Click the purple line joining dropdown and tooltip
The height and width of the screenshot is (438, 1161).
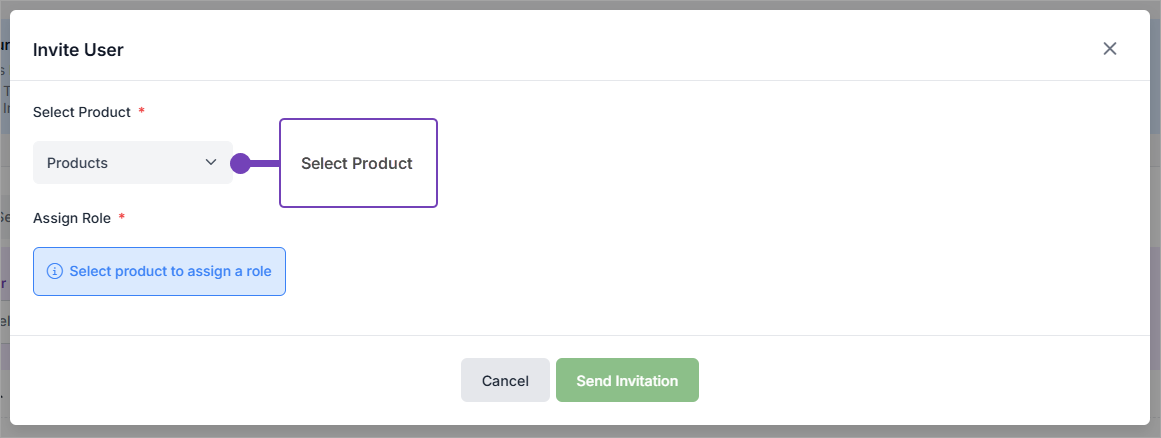click(x=265, y=163)
